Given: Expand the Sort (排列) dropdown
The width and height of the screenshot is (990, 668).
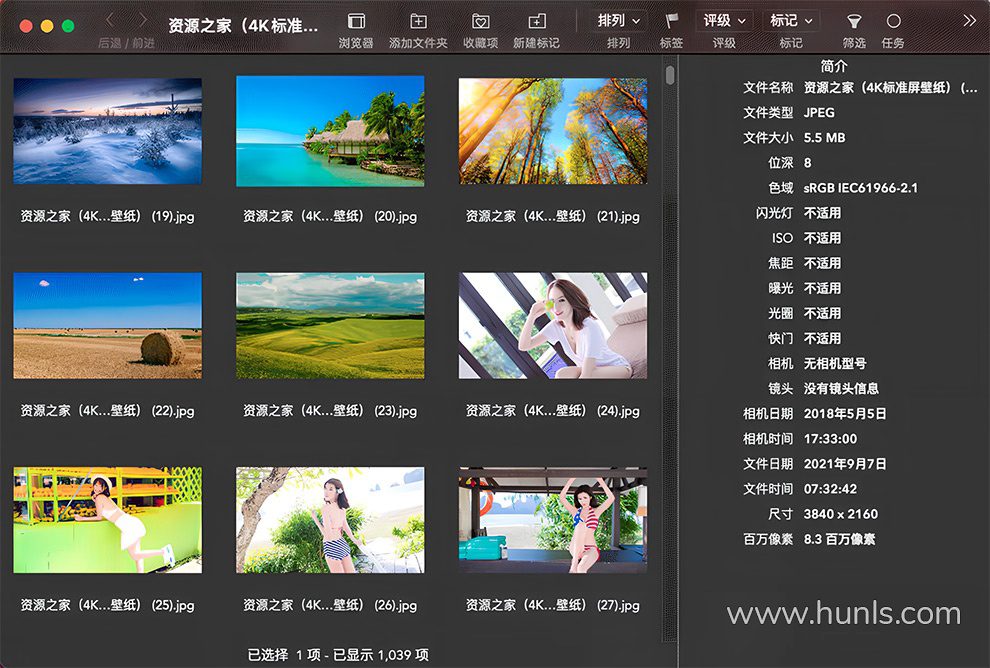Looking at the screenshot, I should [x=619, y=20].
